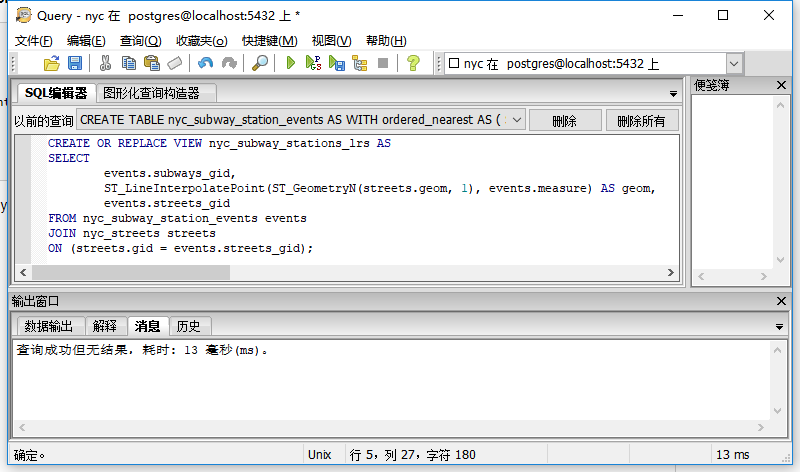Click the 'ON (streets.gid = events.streets_gid);' line
The height and width of the screenshot is (472, 800).
180,249
